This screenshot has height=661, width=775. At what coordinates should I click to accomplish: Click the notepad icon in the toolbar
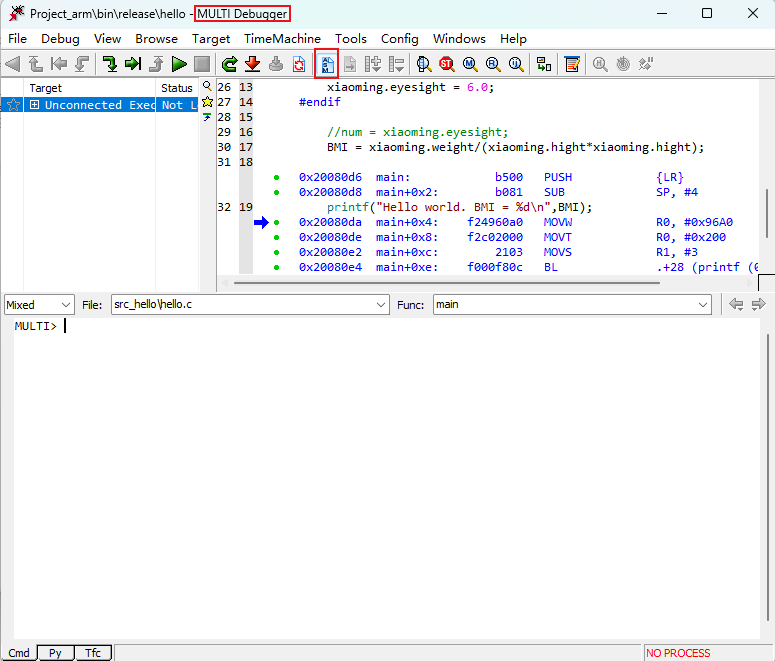(x=572, y=64)
